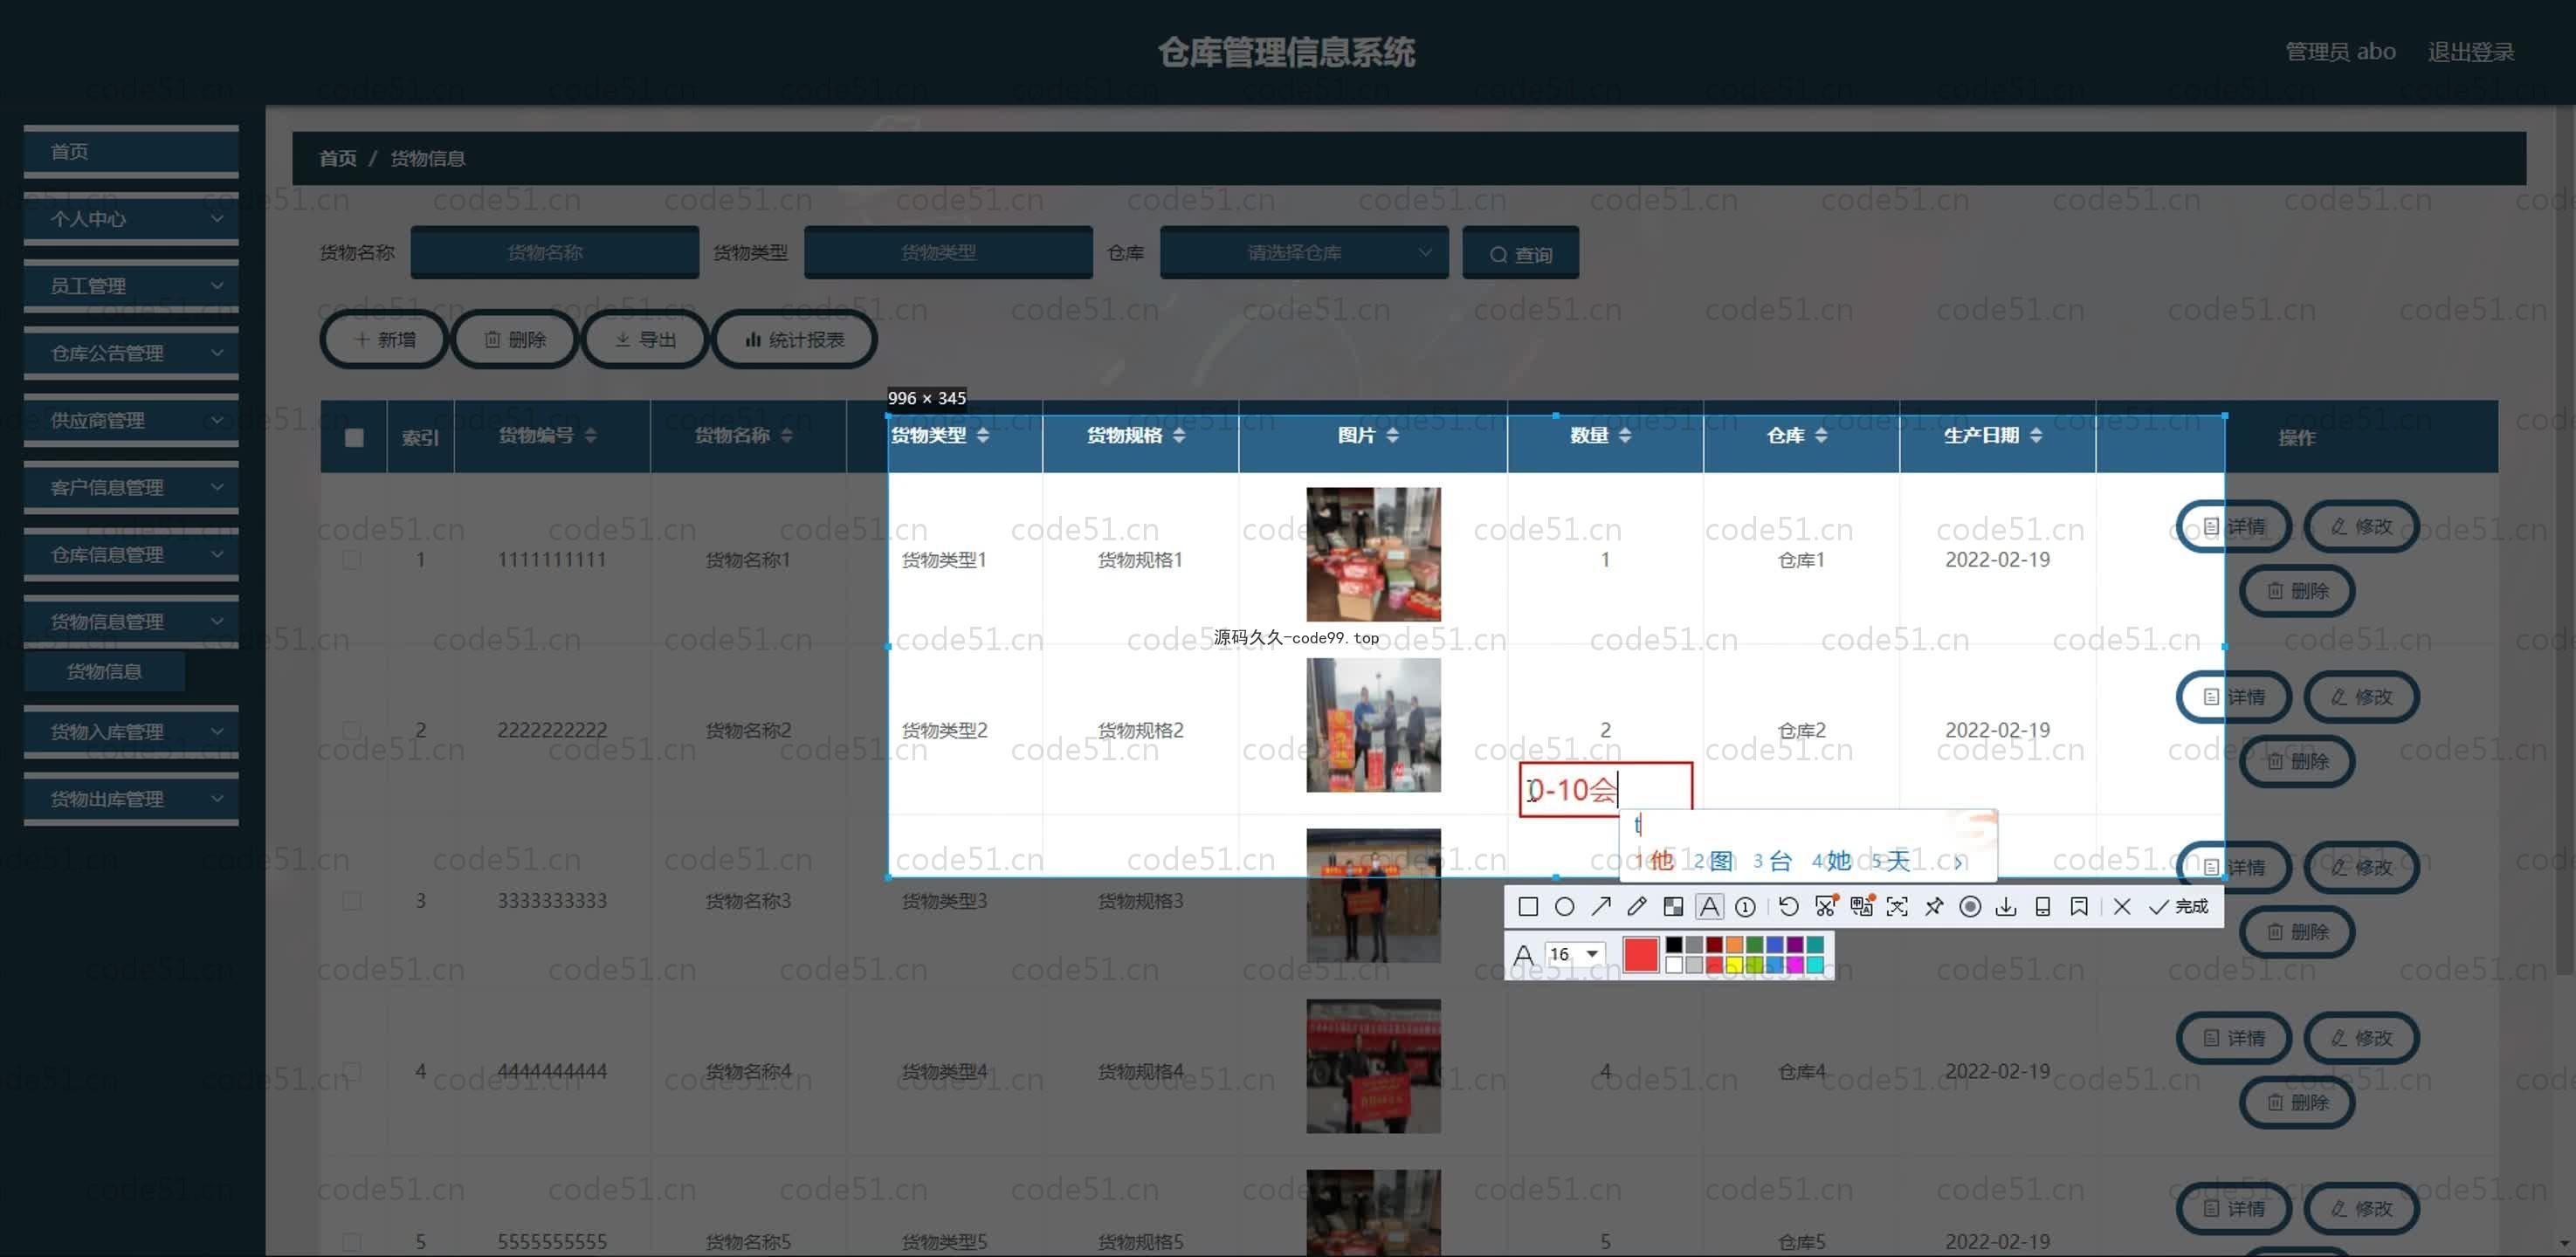Sort the 货物类型 column
The width and height of the screenshot is (2576, 1257).
[x=983, y=435]
